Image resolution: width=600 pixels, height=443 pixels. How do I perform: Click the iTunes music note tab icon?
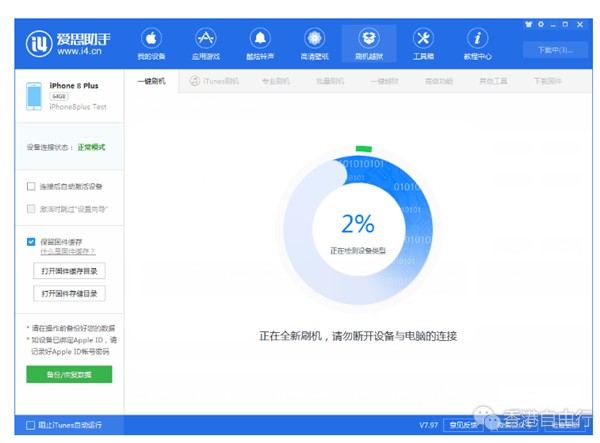pyautogui.click(x=195, y=81)
